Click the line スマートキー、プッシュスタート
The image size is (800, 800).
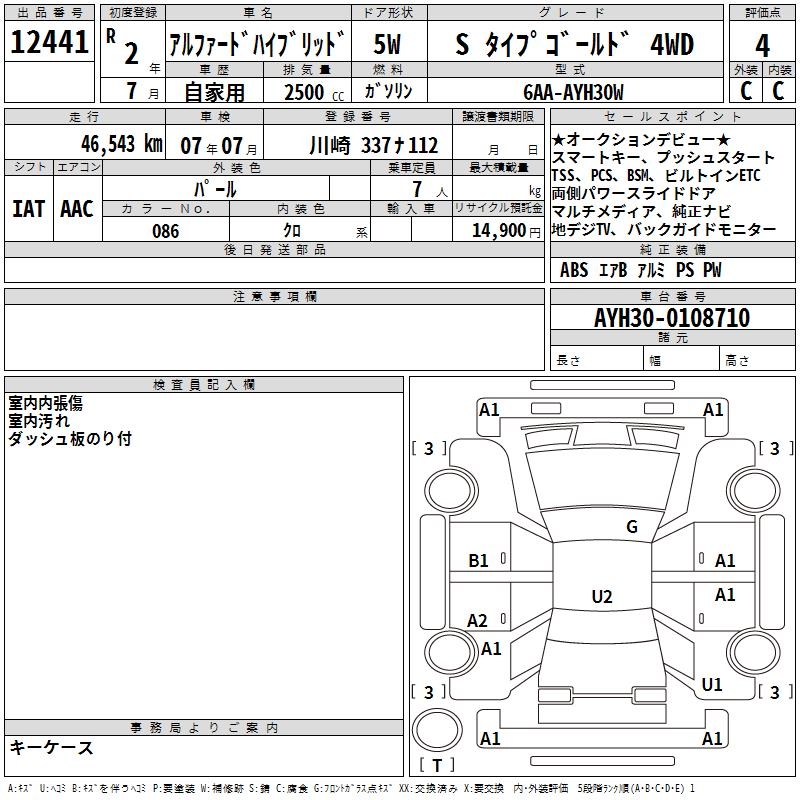click(663, 157)
